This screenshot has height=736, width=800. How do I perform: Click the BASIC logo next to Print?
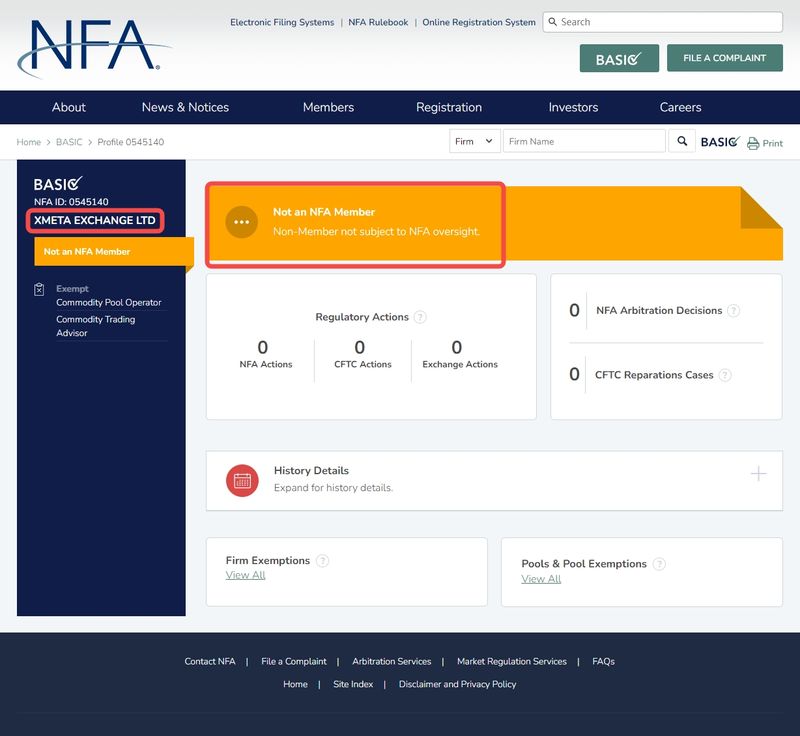tap(720, 141)
